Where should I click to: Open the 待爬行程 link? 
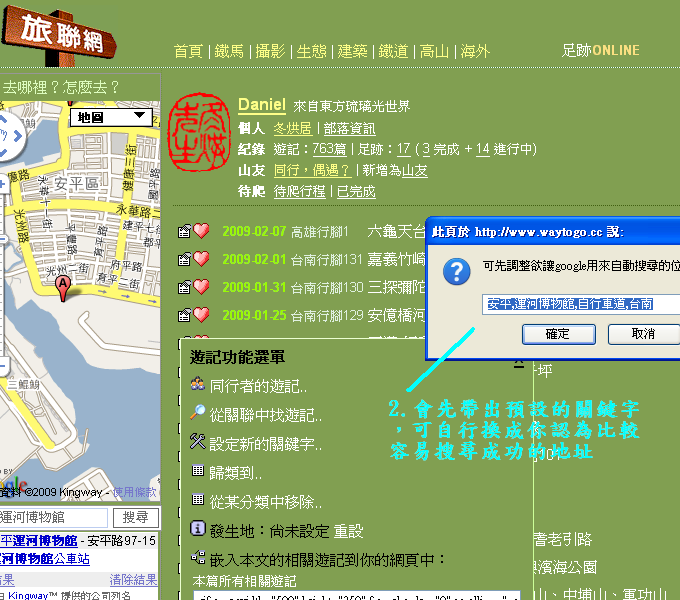click(x=299, y=191)
